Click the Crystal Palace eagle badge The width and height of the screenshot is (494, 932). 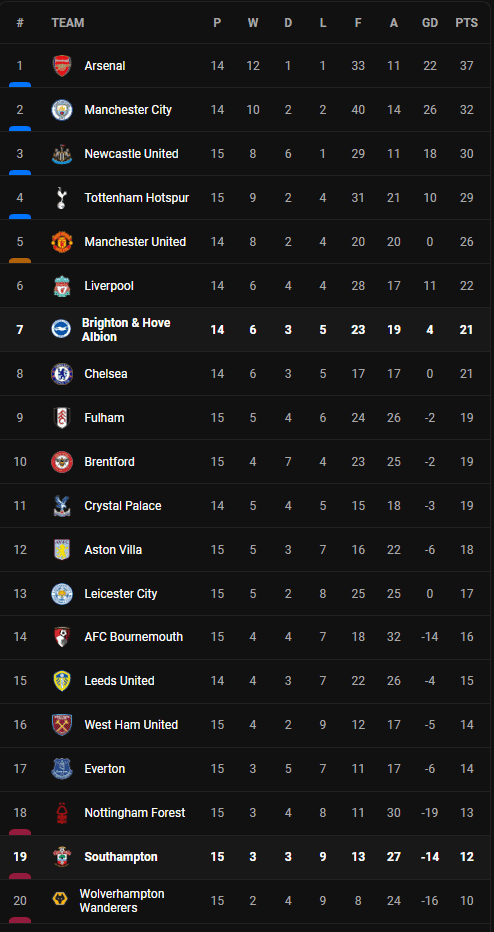click(62, 506)
